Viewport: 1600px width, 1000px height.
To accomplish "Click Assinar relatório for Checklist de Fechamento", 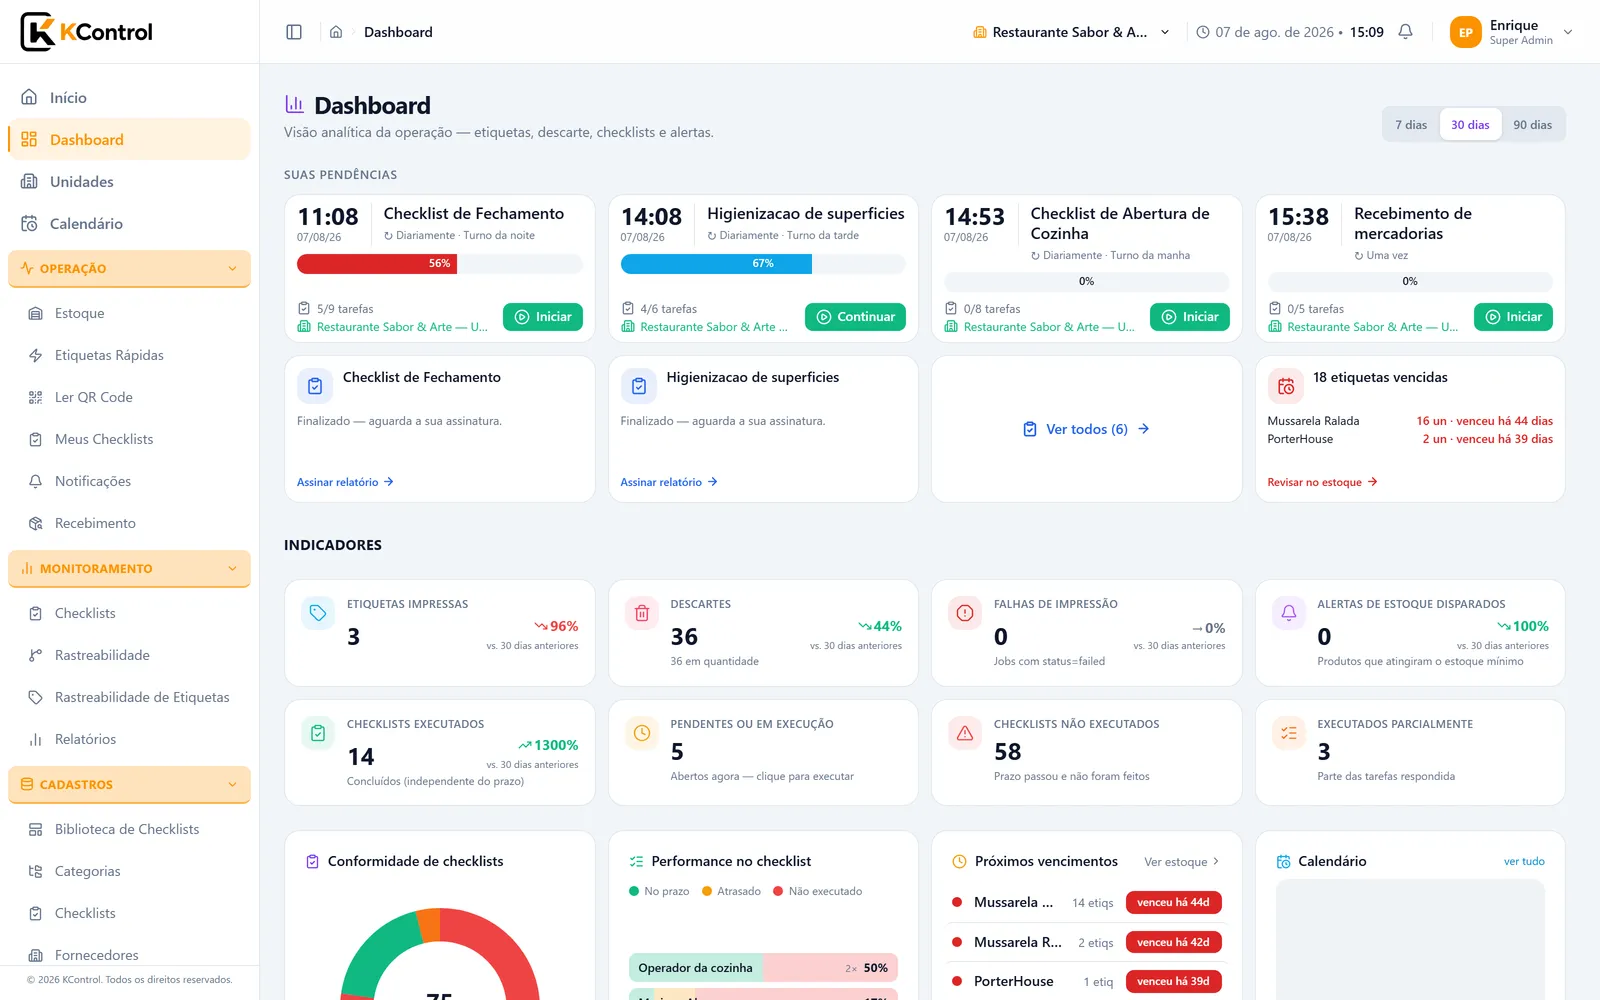I will tap(345, 482).
